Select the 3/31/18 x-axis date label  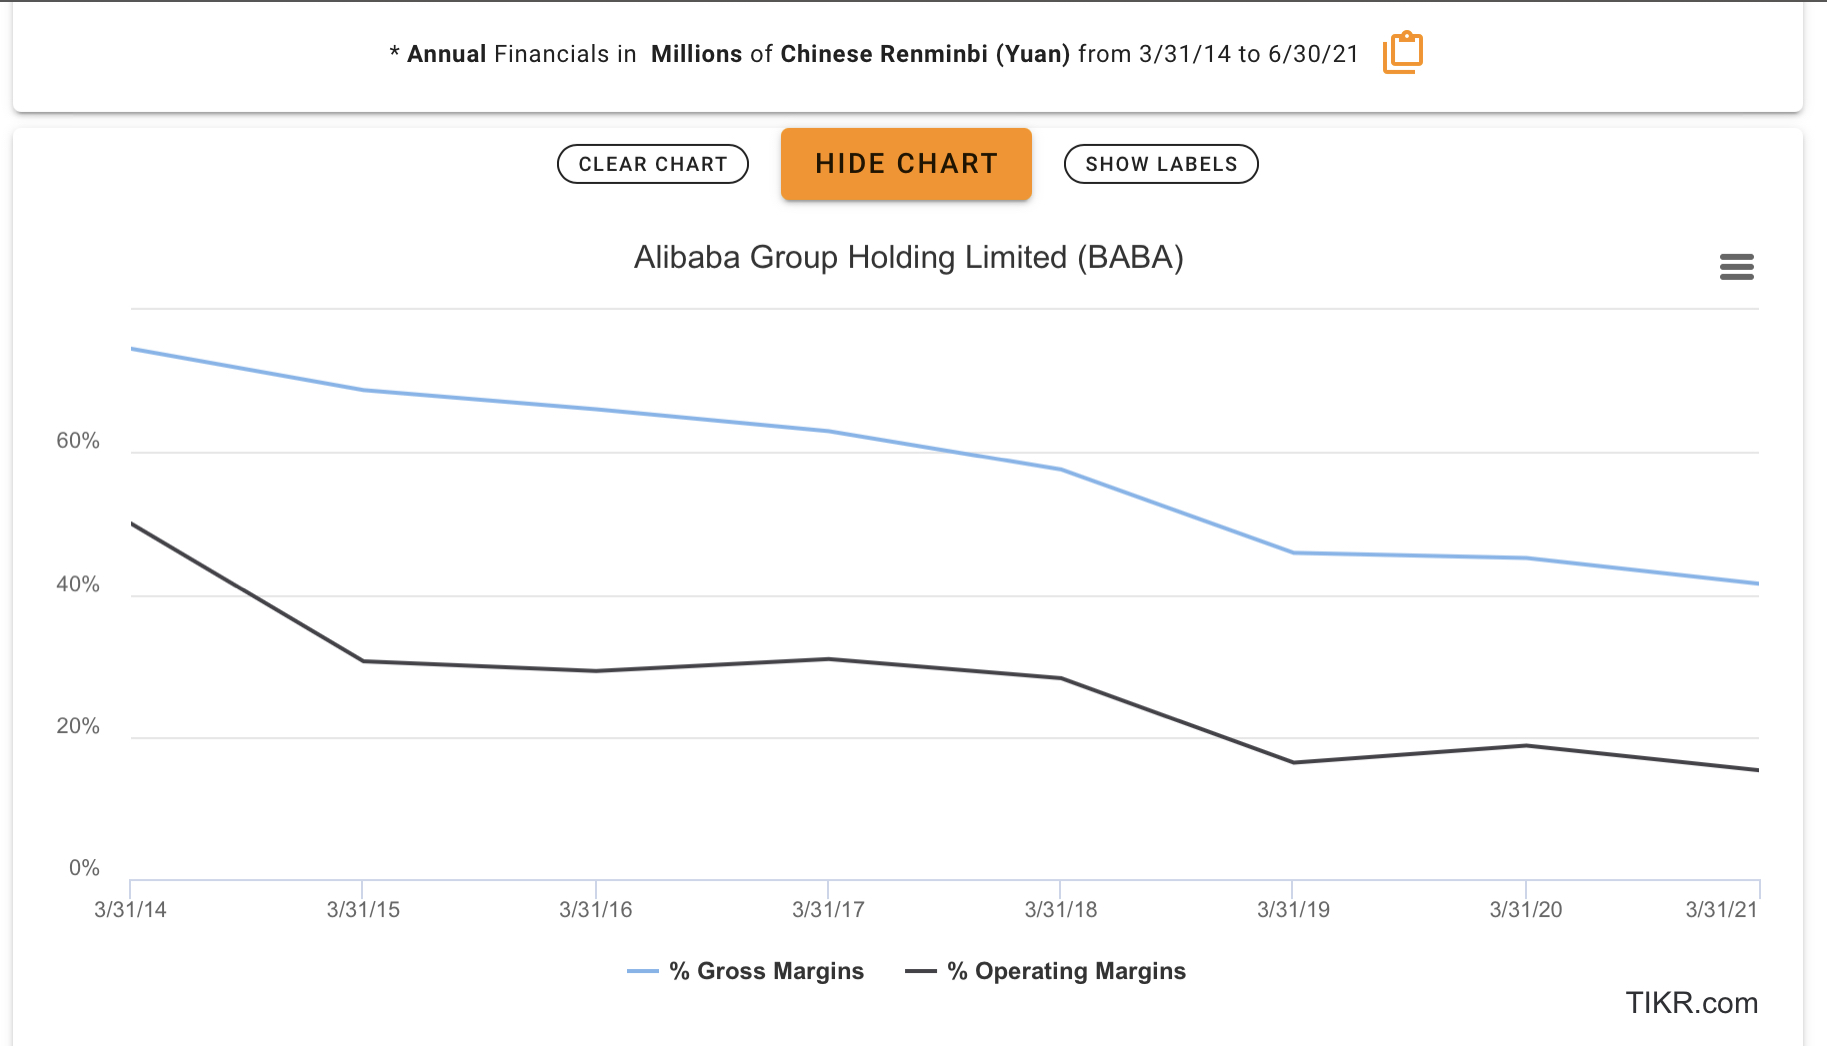[x=1060, y=910]
